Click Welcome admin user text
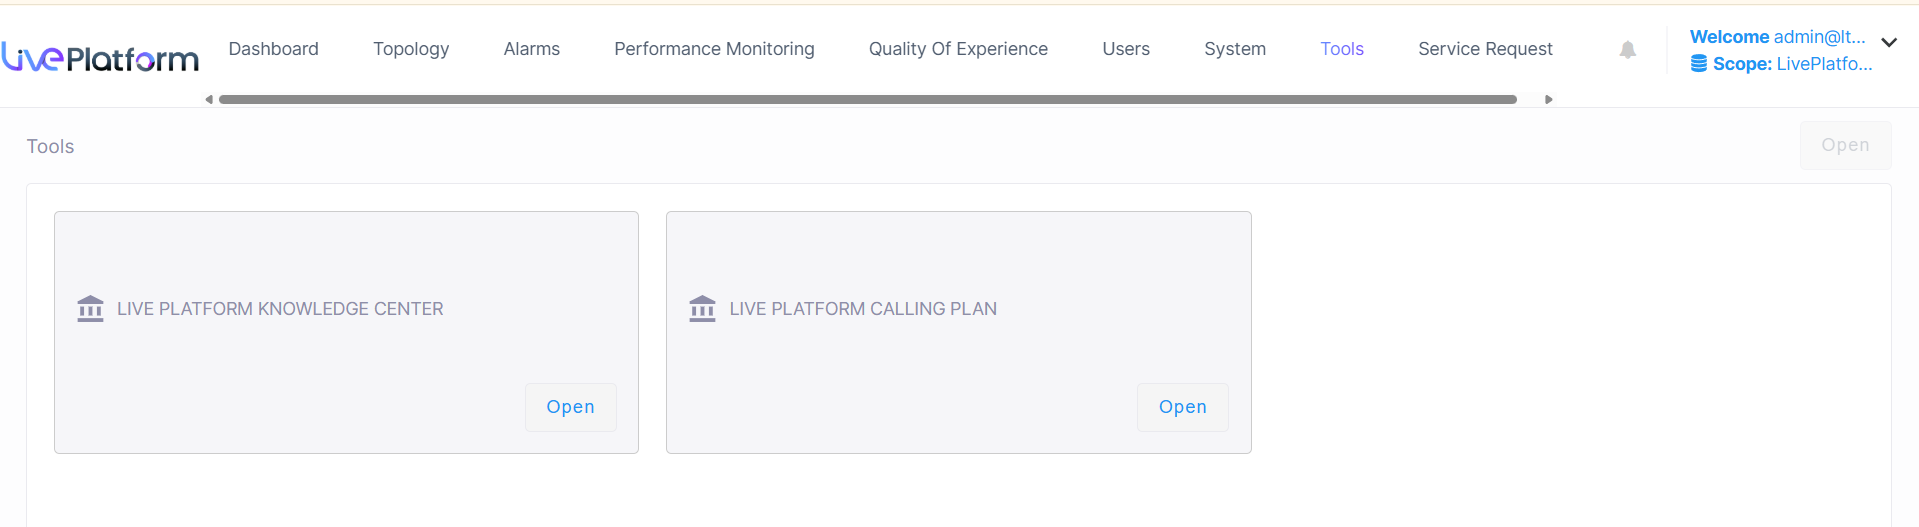The height and width of the screenshot is (527, 1919). click(x=1777, y=37)
